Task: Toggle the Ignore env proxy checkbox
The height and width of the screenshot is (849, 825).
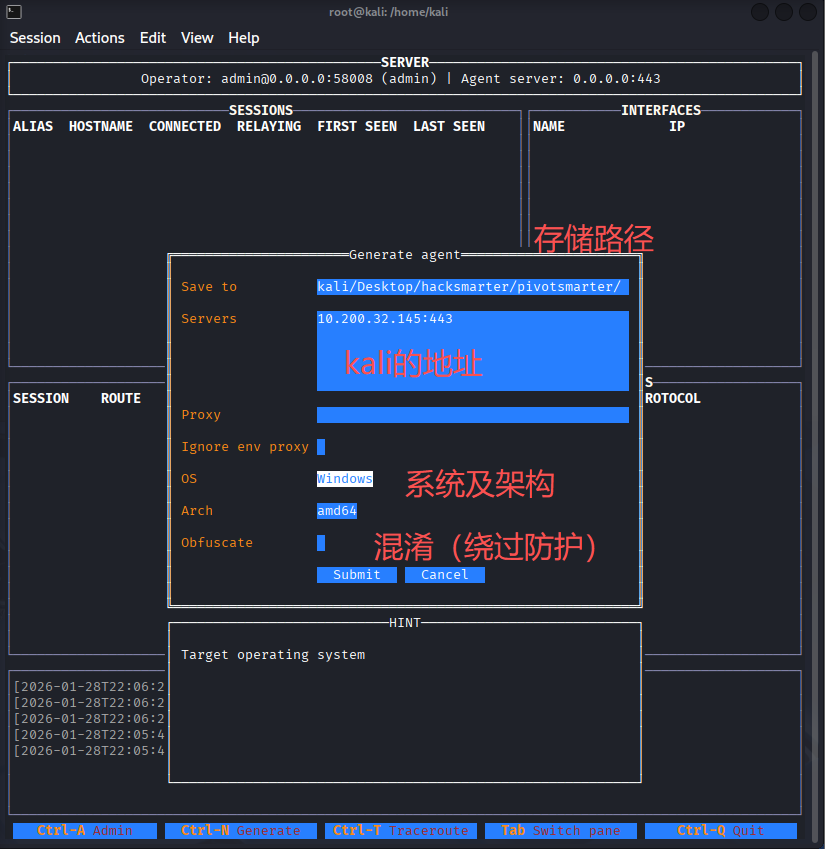Action: (321, 447)
